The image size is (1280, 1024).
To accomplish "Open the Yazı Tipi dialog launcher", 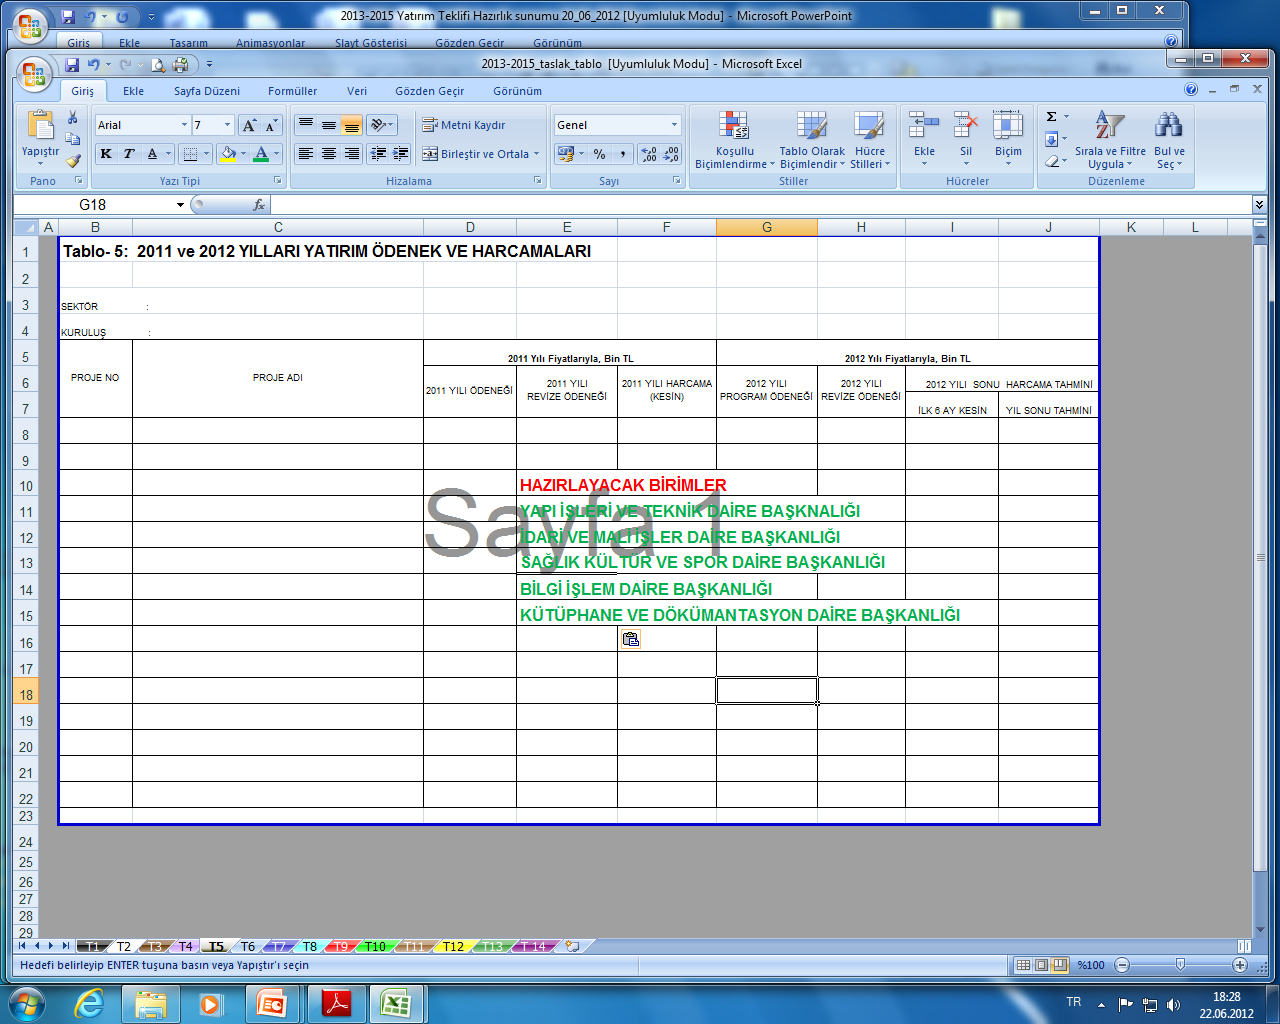I will [x=278, y=181].
